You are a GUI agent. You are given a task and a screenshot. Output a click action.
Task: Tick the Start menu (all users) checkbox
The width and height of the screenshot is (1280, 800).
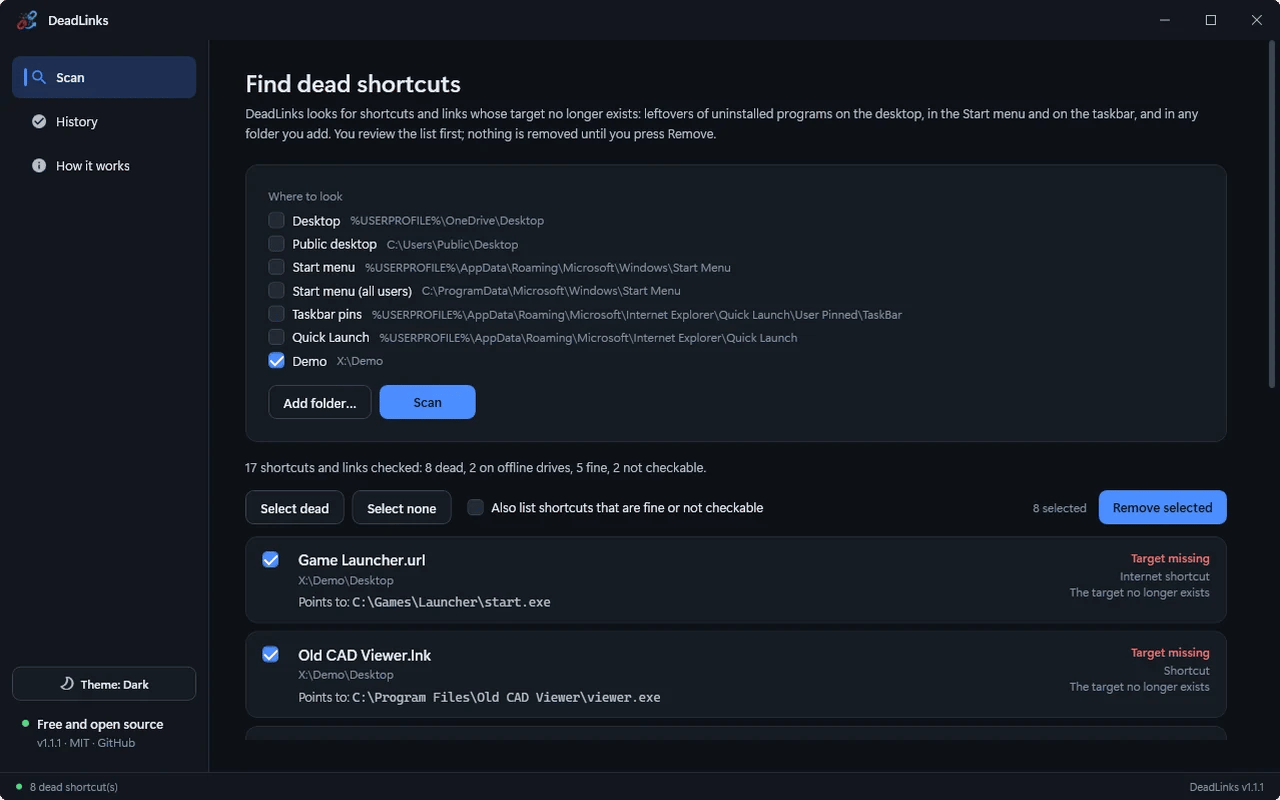276,290
